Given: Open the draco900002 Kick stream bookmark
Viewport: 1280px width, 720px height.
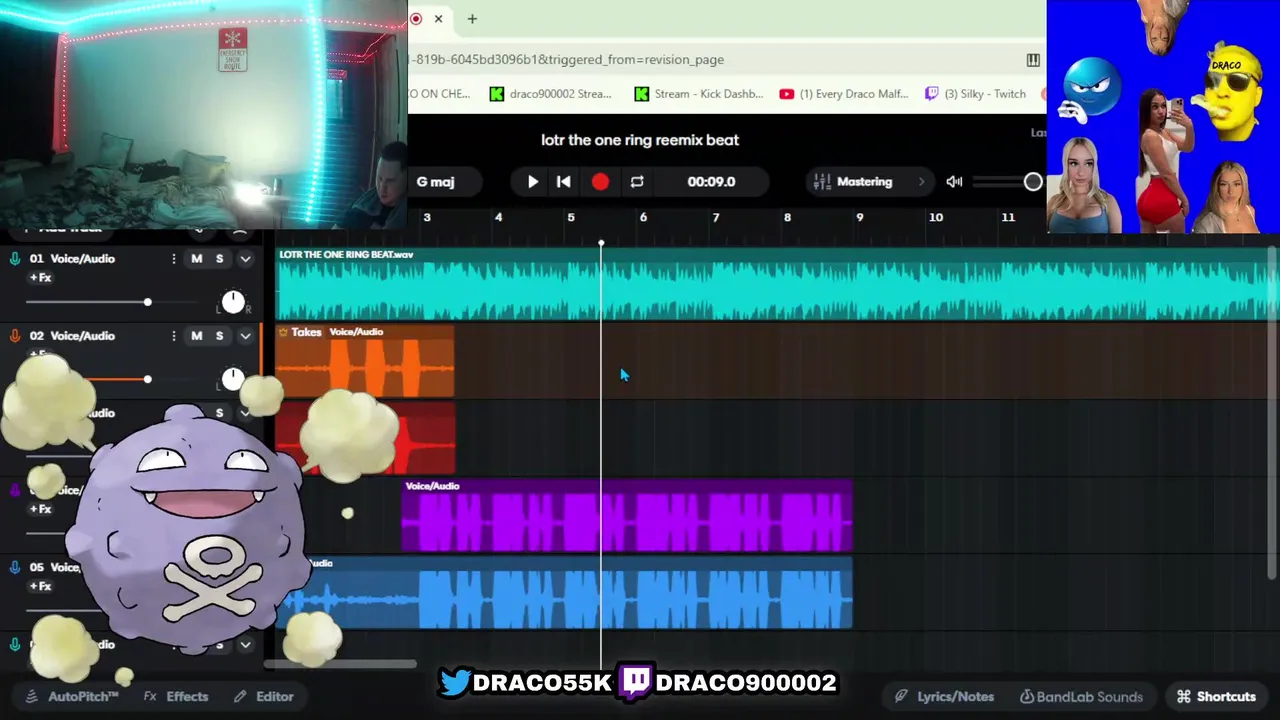Looking at the screenshot, I should (x=550, y=94).
